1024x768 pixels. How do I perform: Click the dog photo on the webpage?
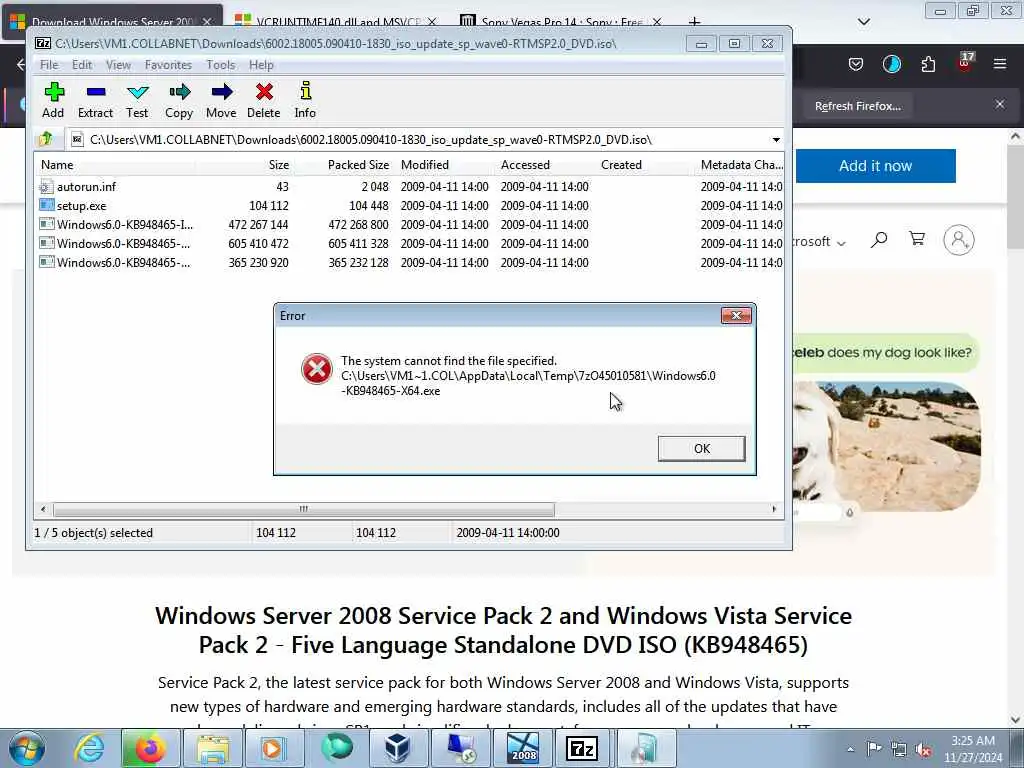tap(886, 446)
